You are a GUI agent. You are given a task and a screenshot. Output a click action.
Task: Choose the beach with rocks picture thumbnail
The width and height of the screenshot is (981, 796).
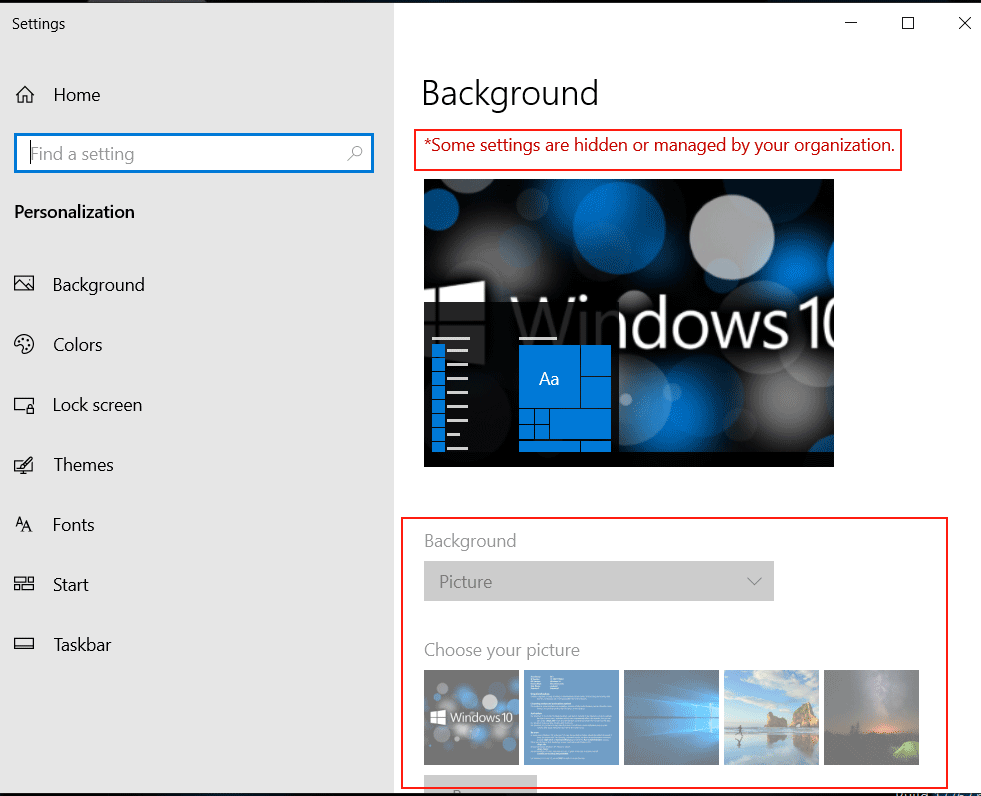pos(771,717)
